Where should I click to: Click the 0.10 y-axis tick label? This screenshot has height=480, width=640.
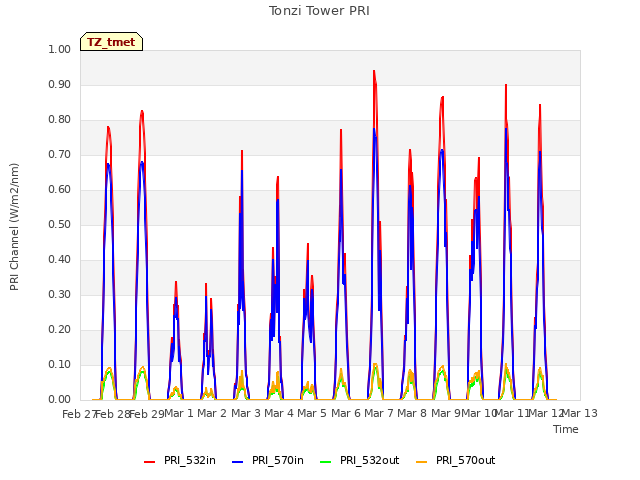[60, 364]
